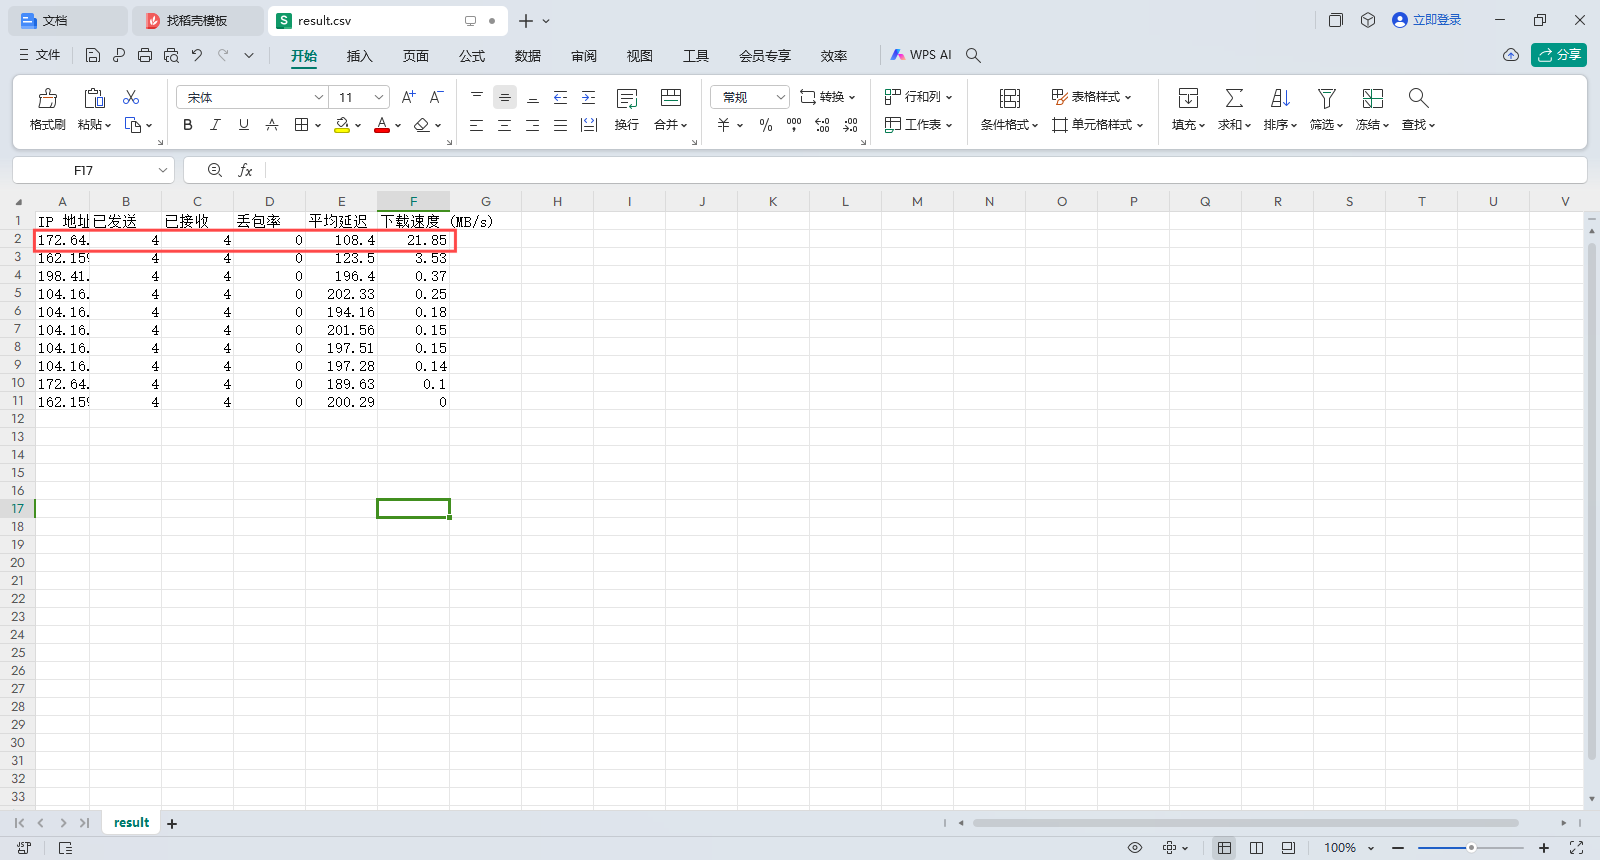Image resolution: width=1600 pixels, height=860 pixels.
Task: Click the Paste (粘贴) clipboard icon
Action: pos(94,98)
